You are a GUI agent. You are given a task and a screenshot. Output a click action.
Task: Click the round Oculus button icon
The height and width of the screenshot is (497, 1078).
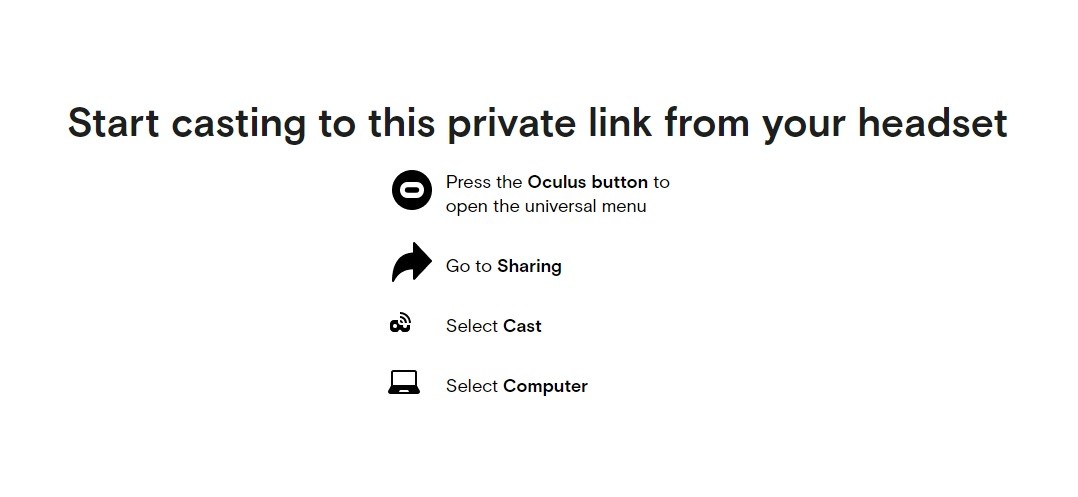(x=411, y=190)
